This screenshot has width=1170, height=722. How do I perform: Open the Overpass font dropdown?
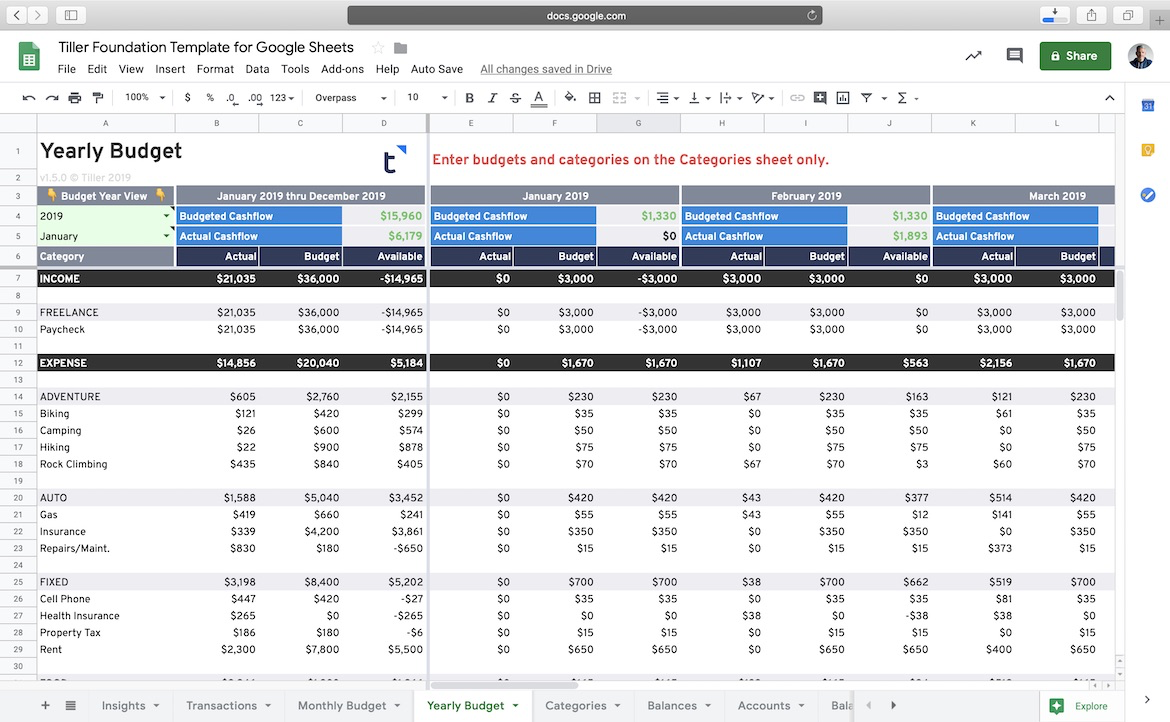click(x=350, y=98)
